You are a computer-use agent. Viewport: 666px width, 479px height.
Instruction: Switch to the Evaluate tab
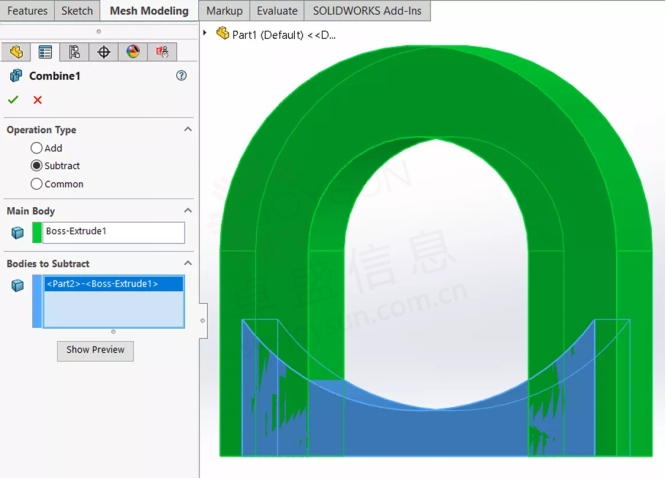coord(277,11)
